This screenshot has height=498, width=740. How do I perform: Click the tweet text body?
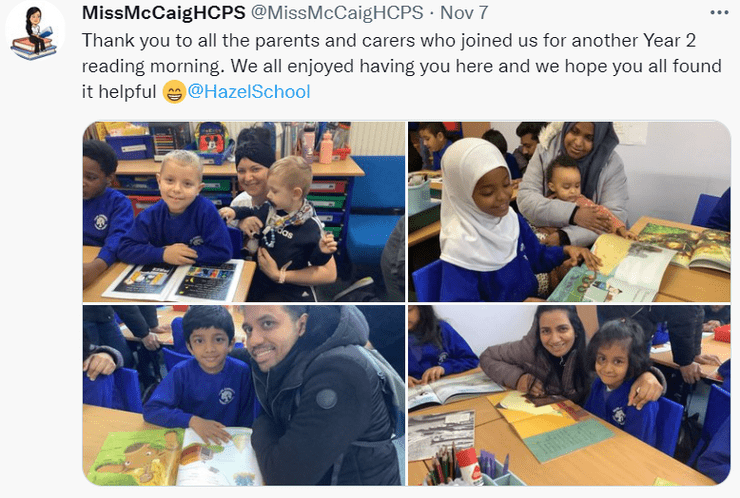[401, 66]
